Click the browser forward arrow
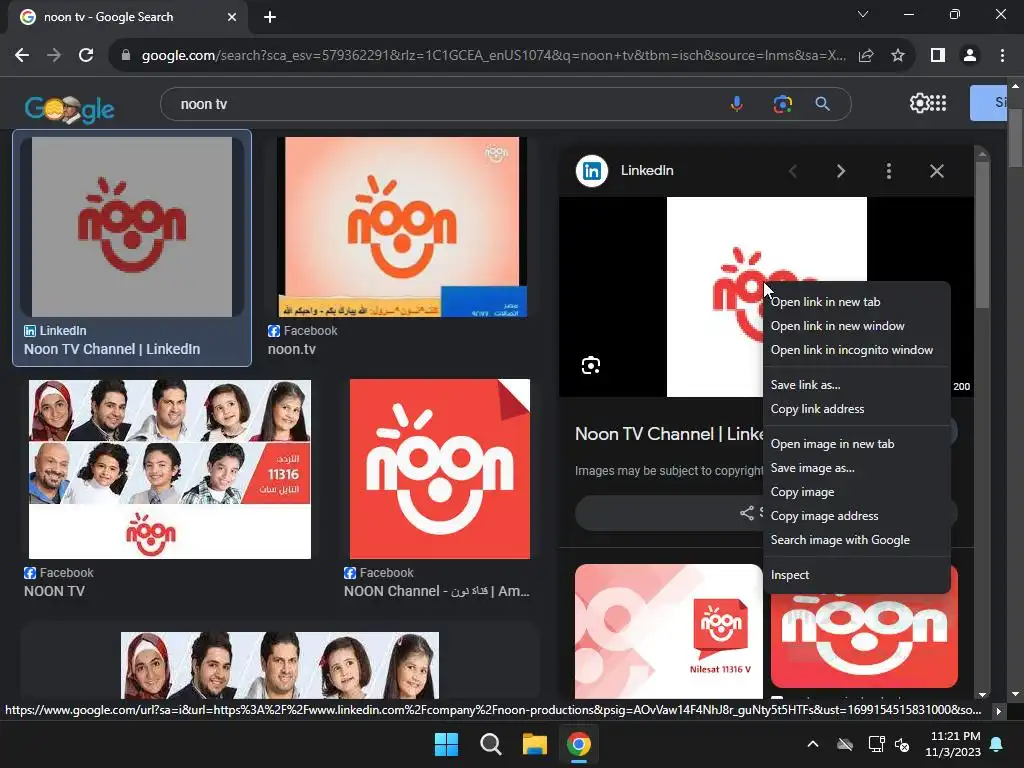This screenshot has width=1024, height=768. [54, 56]
